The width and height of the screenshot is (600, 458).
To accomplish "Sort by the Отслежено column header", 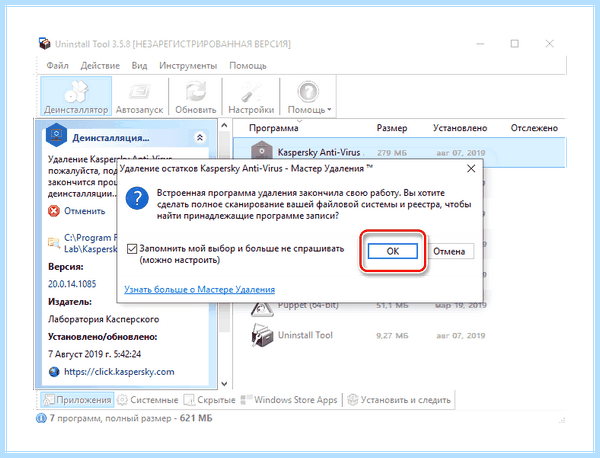I will pyautogui.click(x=534, y=128).
